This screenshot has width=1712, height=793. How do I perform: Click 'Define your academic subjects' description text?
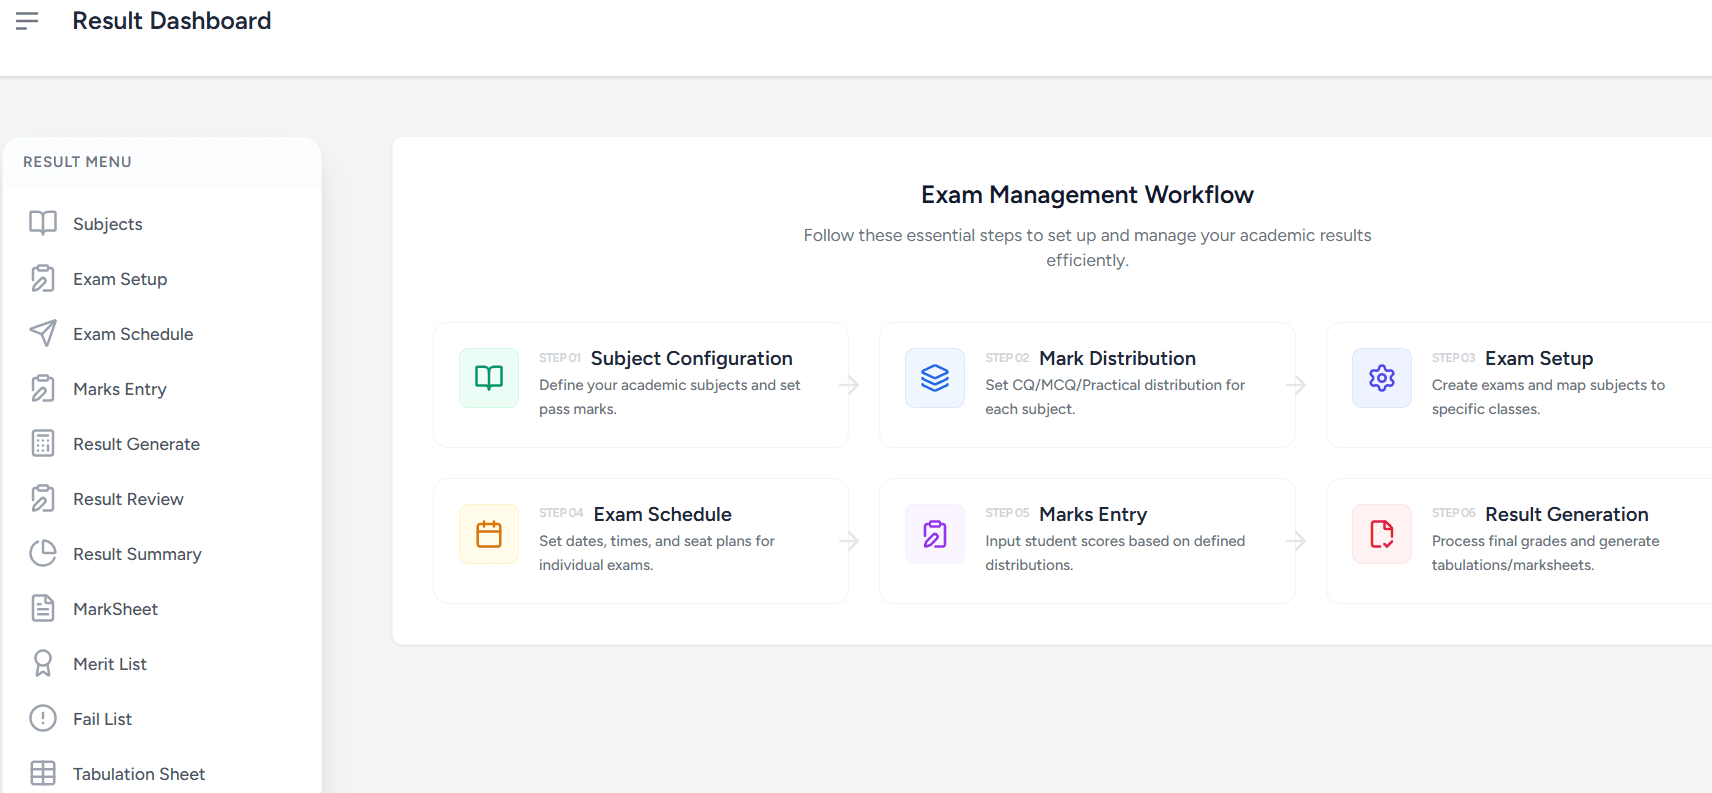(x=669, y=397)
